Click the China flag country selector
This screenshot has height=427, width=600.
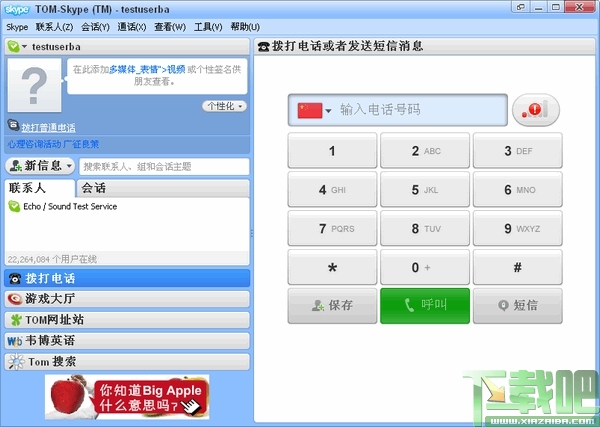(x=310, y=111)
